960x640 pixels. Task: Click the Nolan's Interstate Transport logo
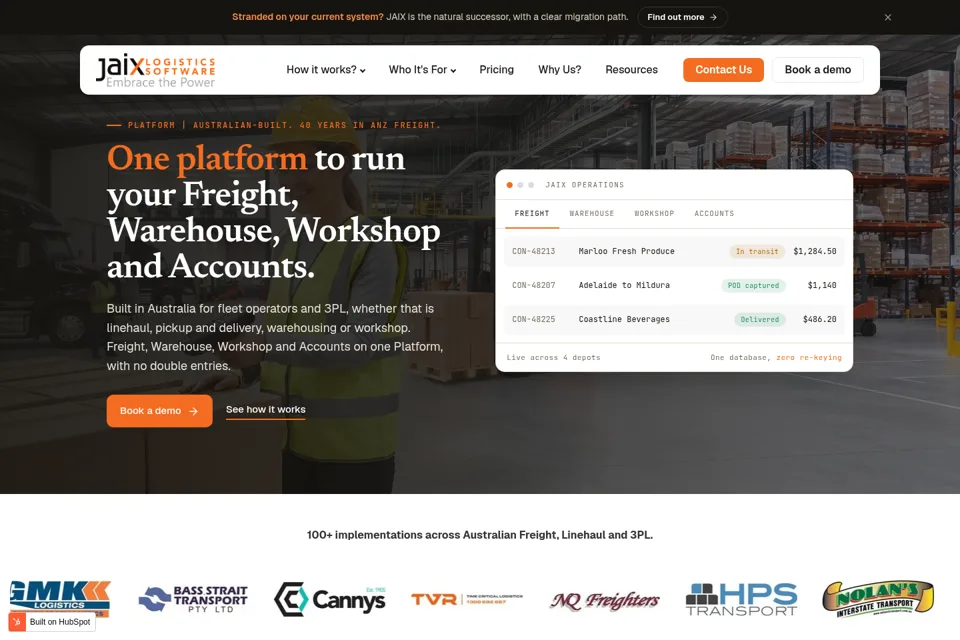point(878,598)
